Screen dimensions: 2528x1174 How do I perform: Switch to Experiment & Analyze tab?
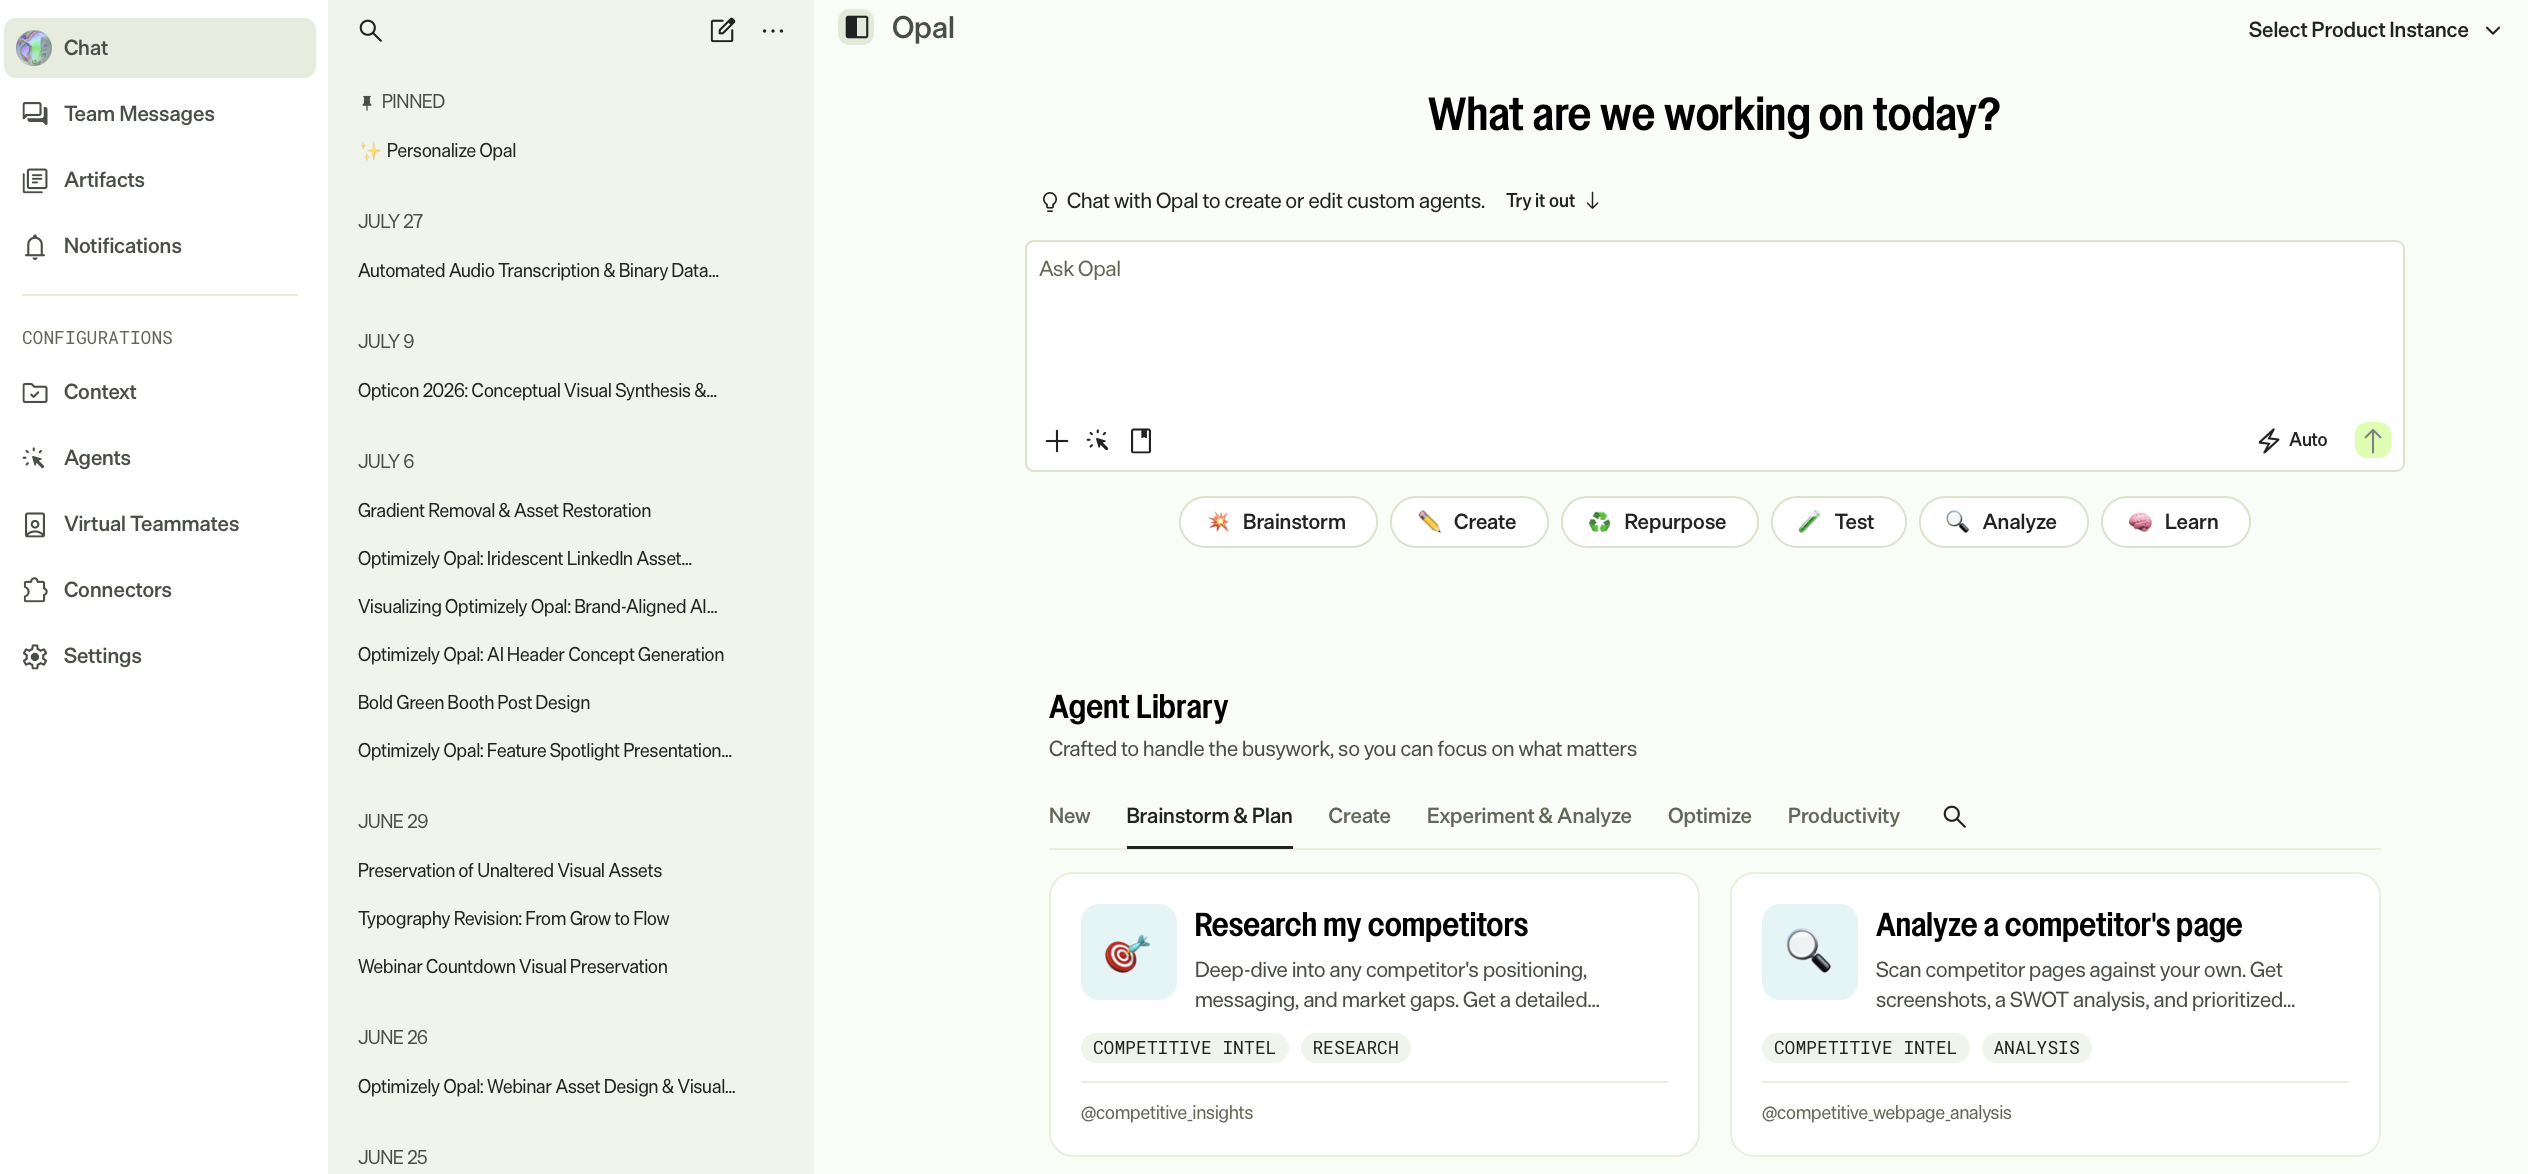click(1528, 816)
